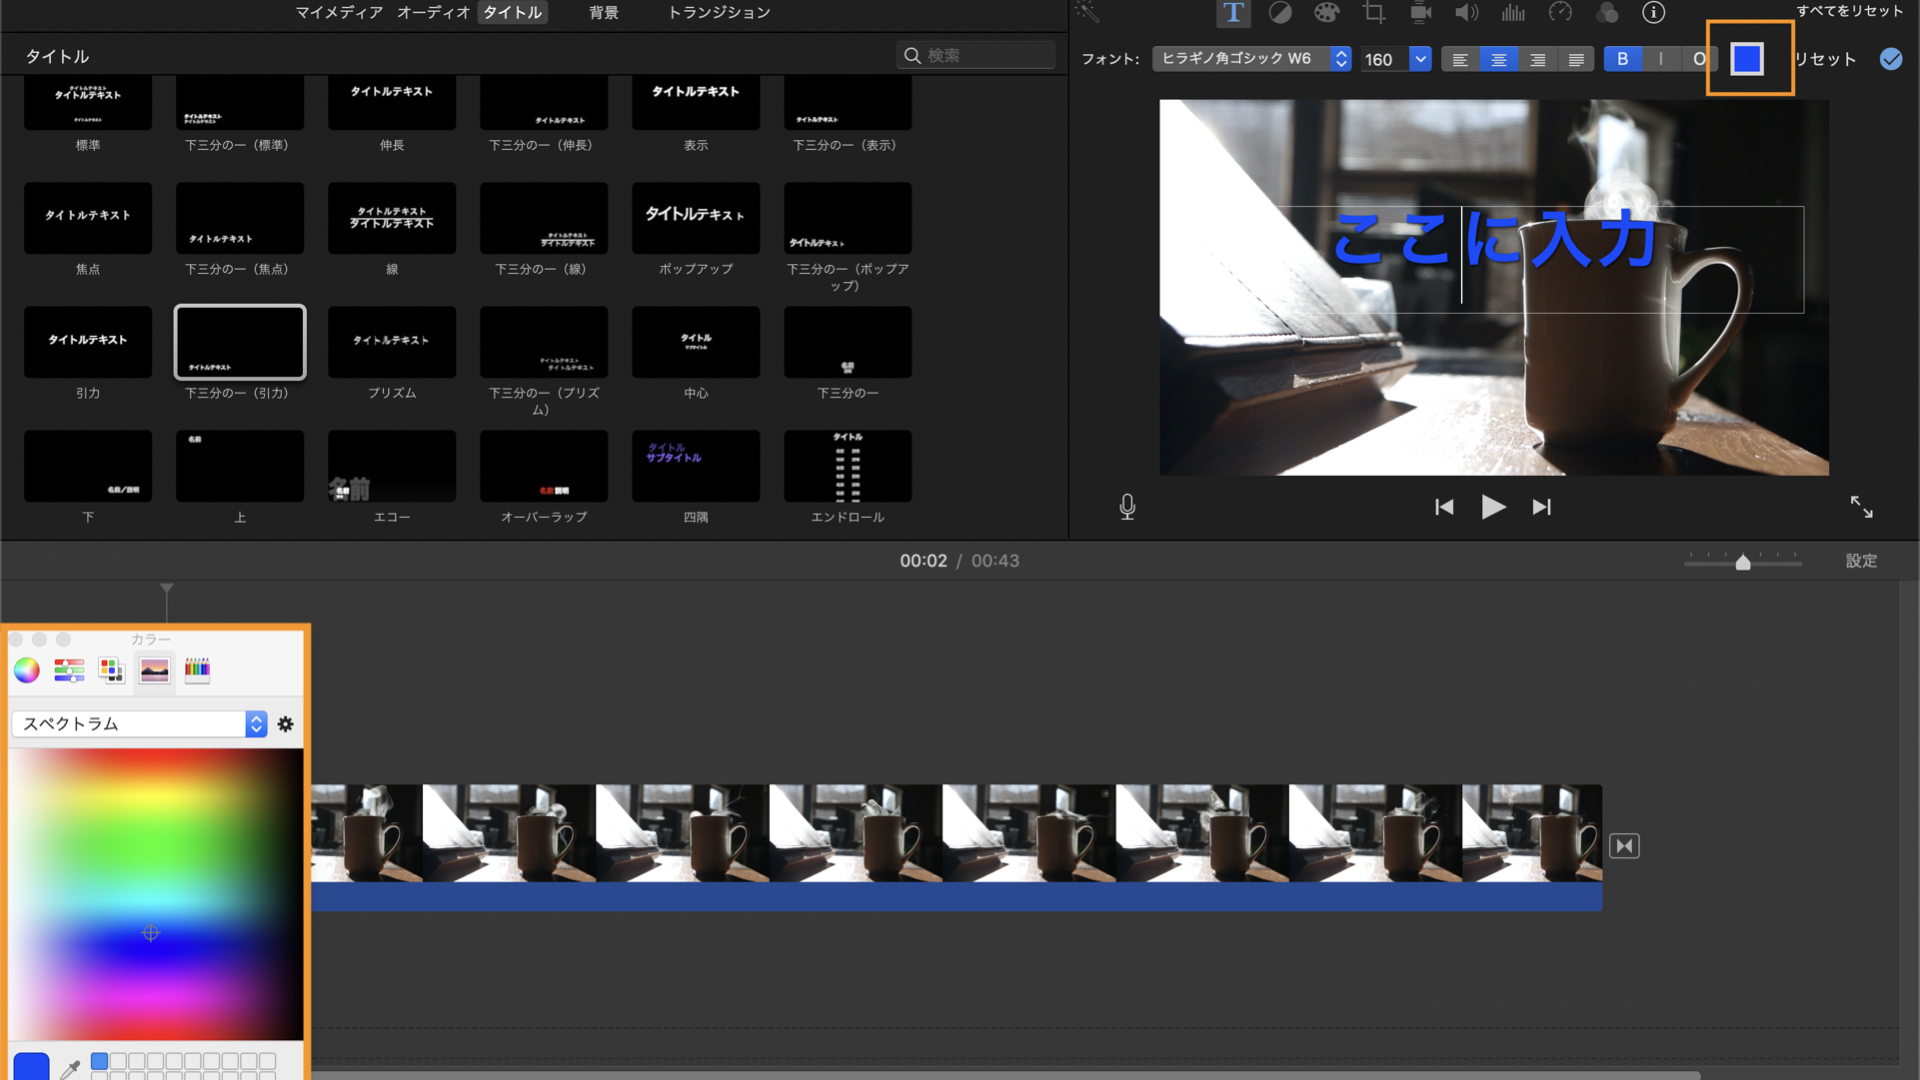Click the voiceover microphone icon
This screenshot has width=1920, height=1080.
pos(1127,507)
